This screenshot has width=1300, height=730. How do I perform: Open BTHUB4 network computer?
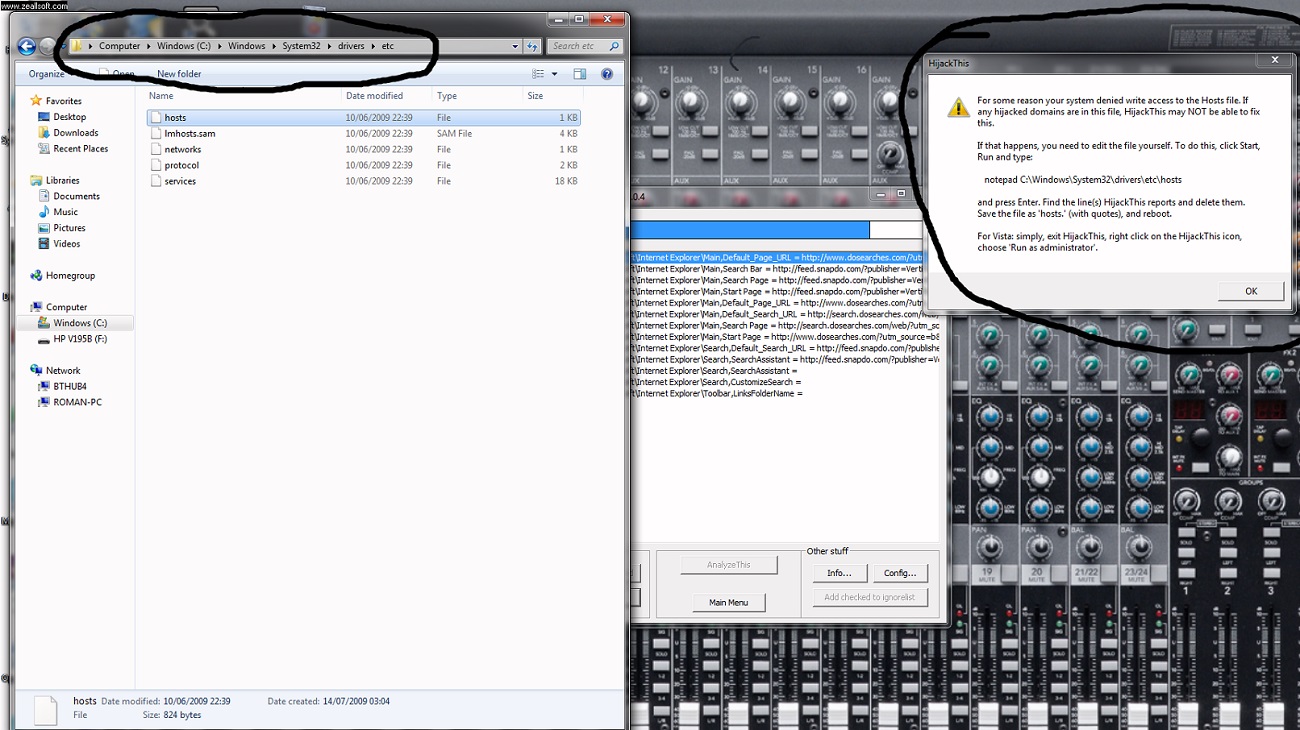[69, 386]
